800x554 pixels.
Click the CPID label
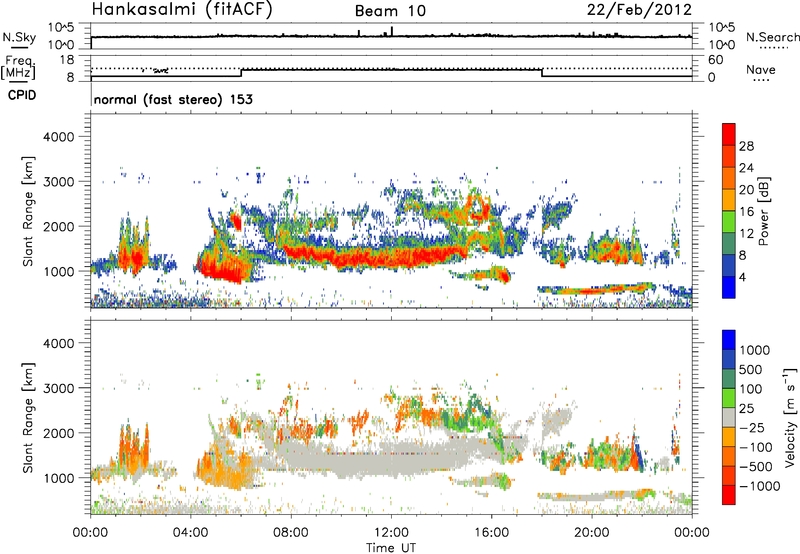pos(22,95)
